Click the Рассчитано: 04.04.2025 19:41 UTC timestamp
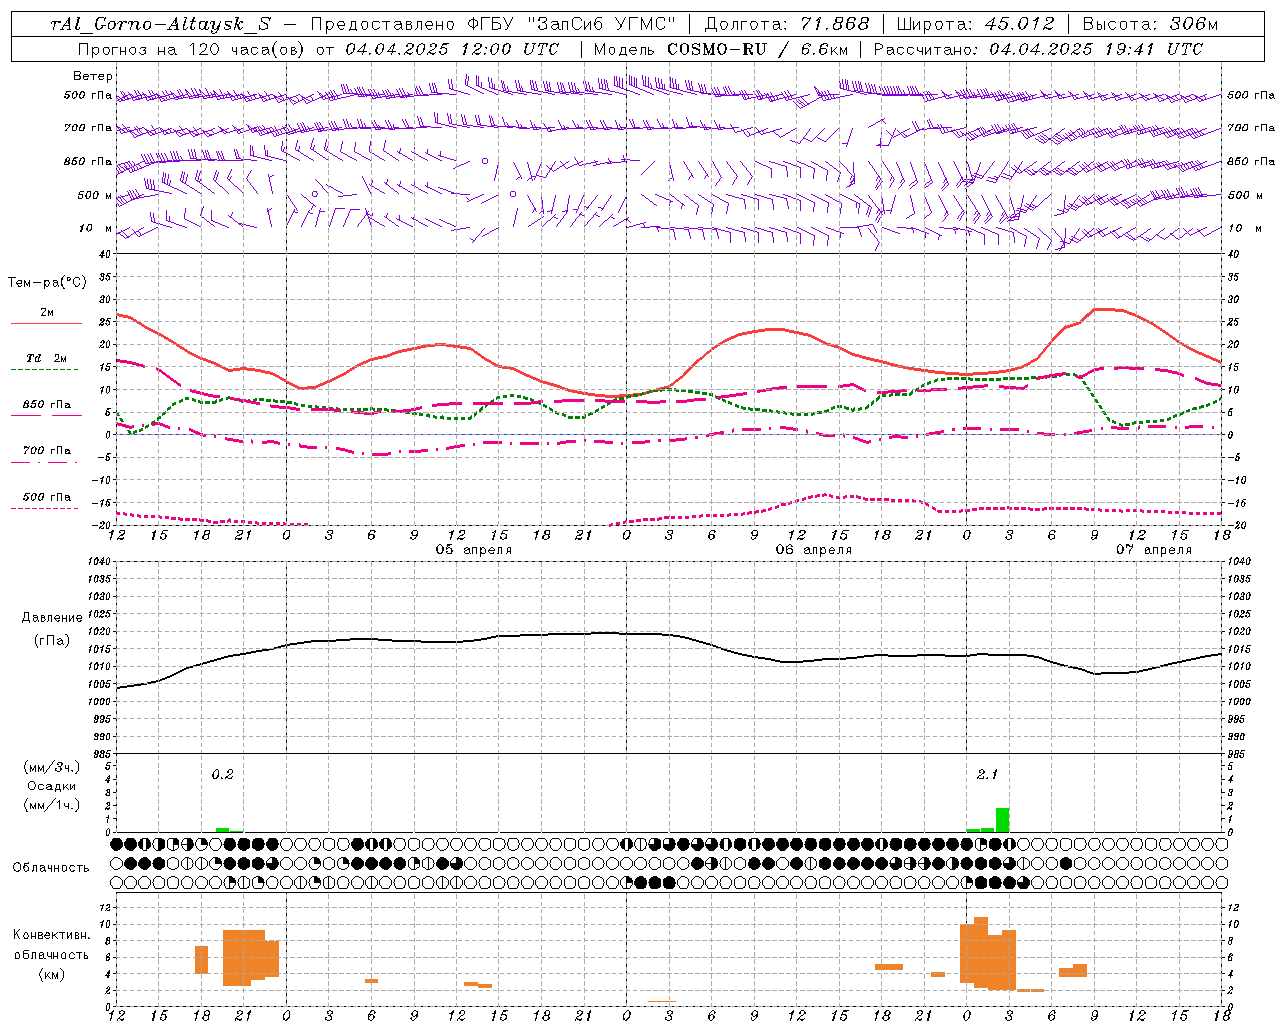Viewport: 1280px width, 1024px height. [1038, 48]
